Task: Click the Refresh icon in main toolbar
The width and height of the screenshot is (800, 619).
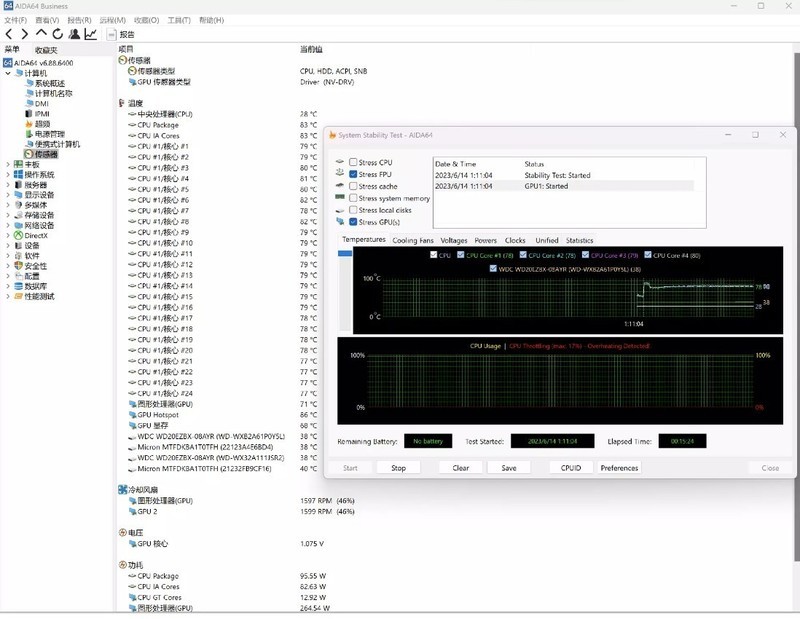Action: (58, 34)
